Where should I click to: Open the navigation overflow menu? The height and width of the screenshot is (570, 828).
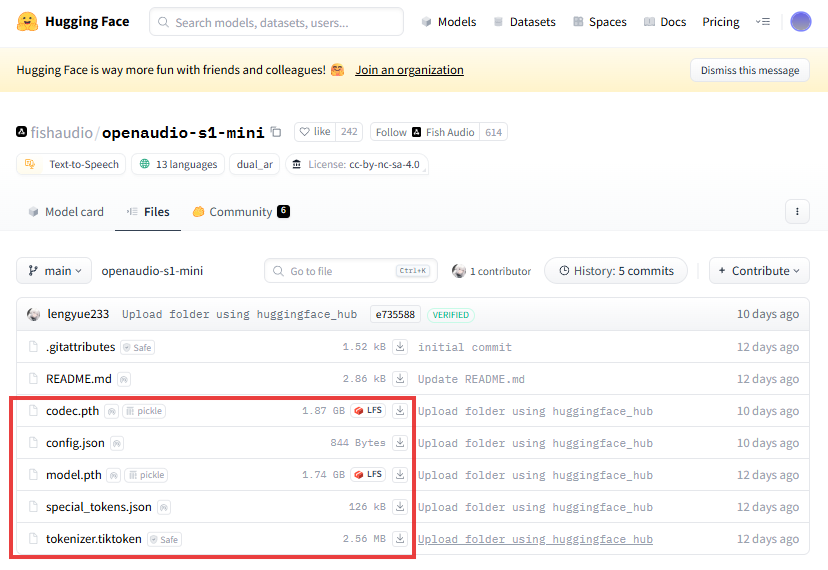pyautogui.click(x=763, y=22)
